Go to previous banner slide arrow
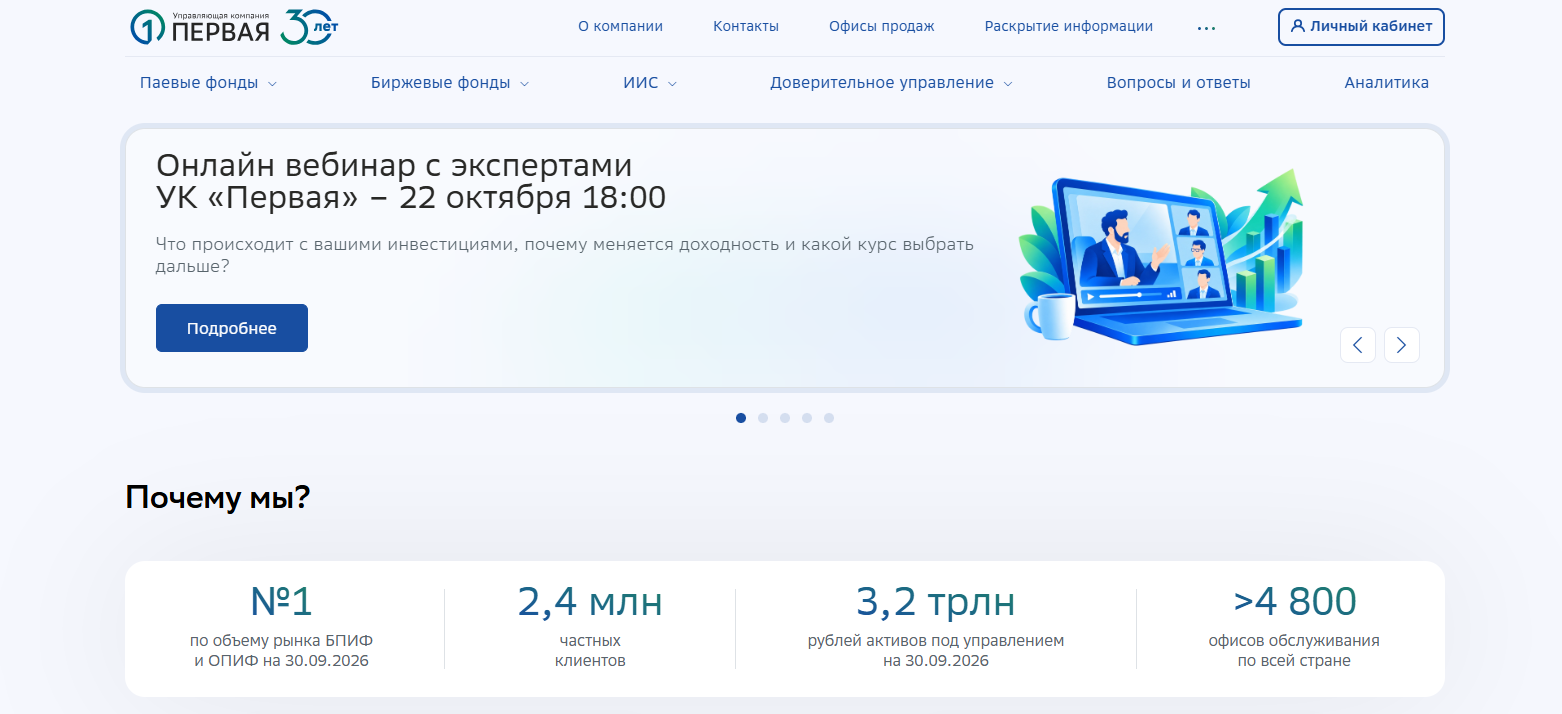The image size is (1562, 714). [x=1358, y=345]
